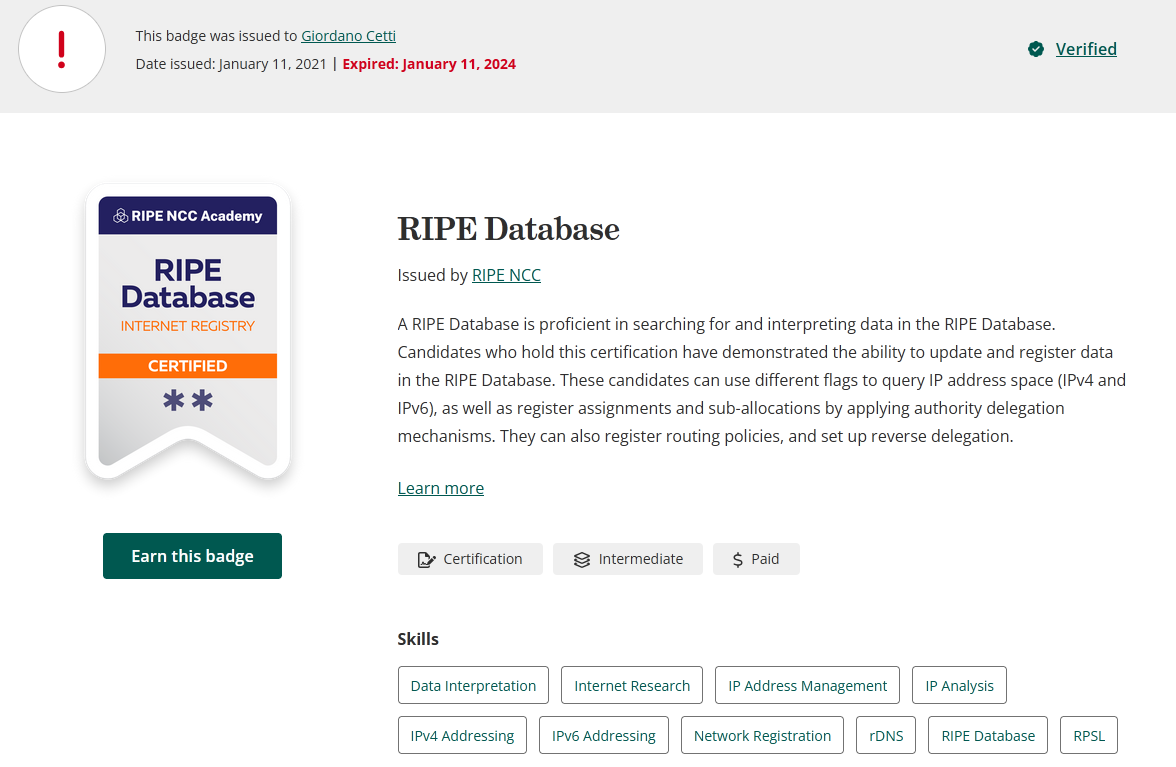Image resolution: width=1176 pixels, height=767 pixels.
Task: Select the IPv4 Addressing skill tag
Action: pos(462,736)
